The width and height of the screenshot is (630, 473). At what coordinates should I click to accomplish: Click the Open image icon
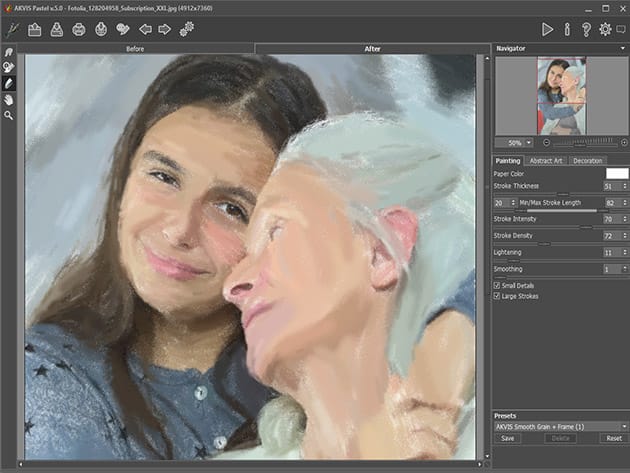point(34,29)
